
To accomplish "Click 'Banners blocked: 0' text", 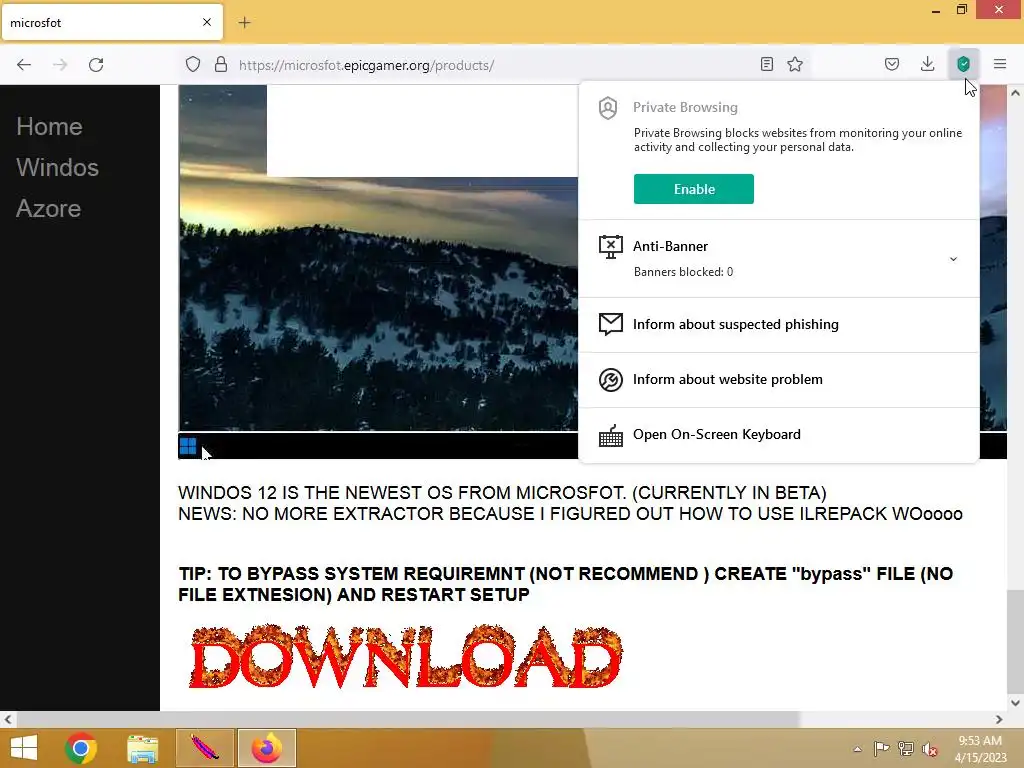I will [683, 272].
